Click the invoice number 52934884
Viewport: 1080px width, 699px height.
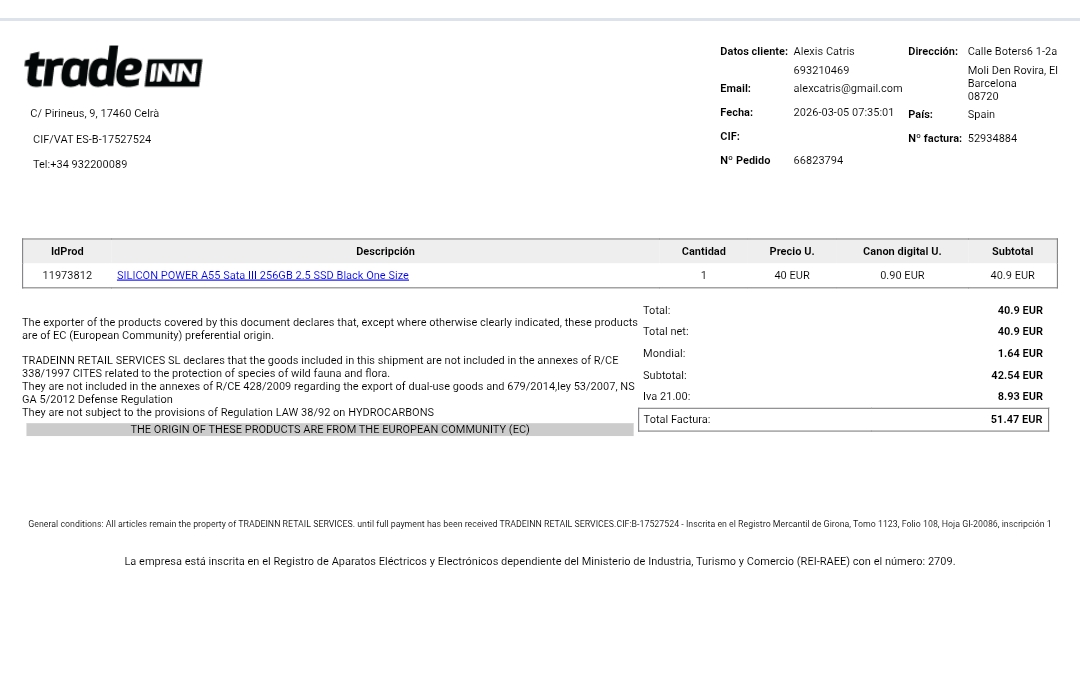click(x=991, y=138)
